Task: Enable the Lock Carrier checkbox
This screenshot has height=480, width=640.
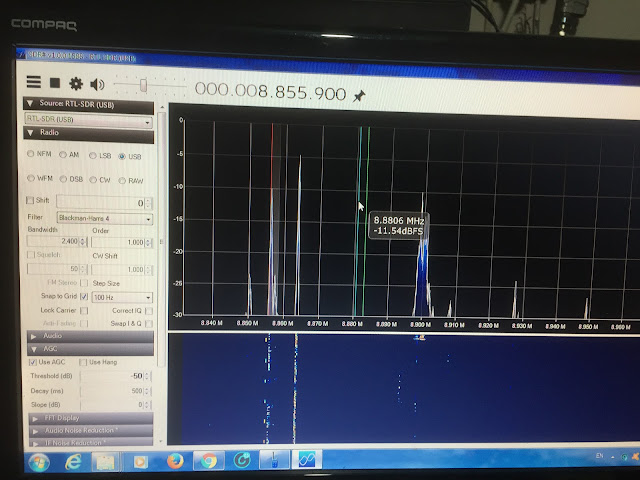Action: (84, 311)
